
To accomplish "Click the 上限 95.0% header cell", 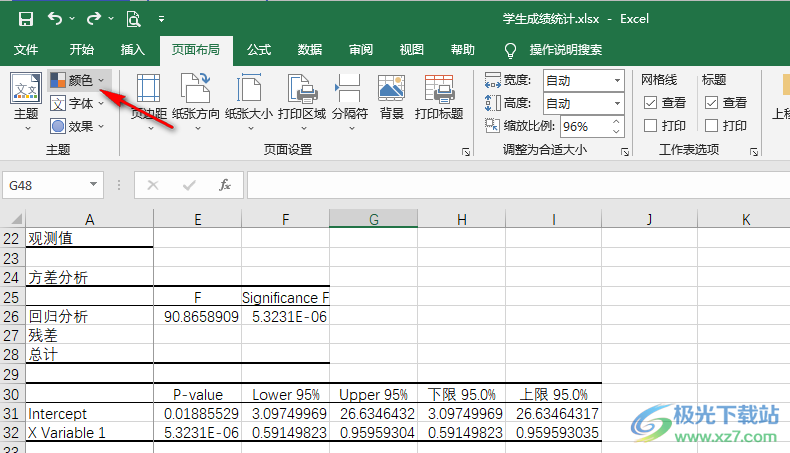I will coord(553,394).
